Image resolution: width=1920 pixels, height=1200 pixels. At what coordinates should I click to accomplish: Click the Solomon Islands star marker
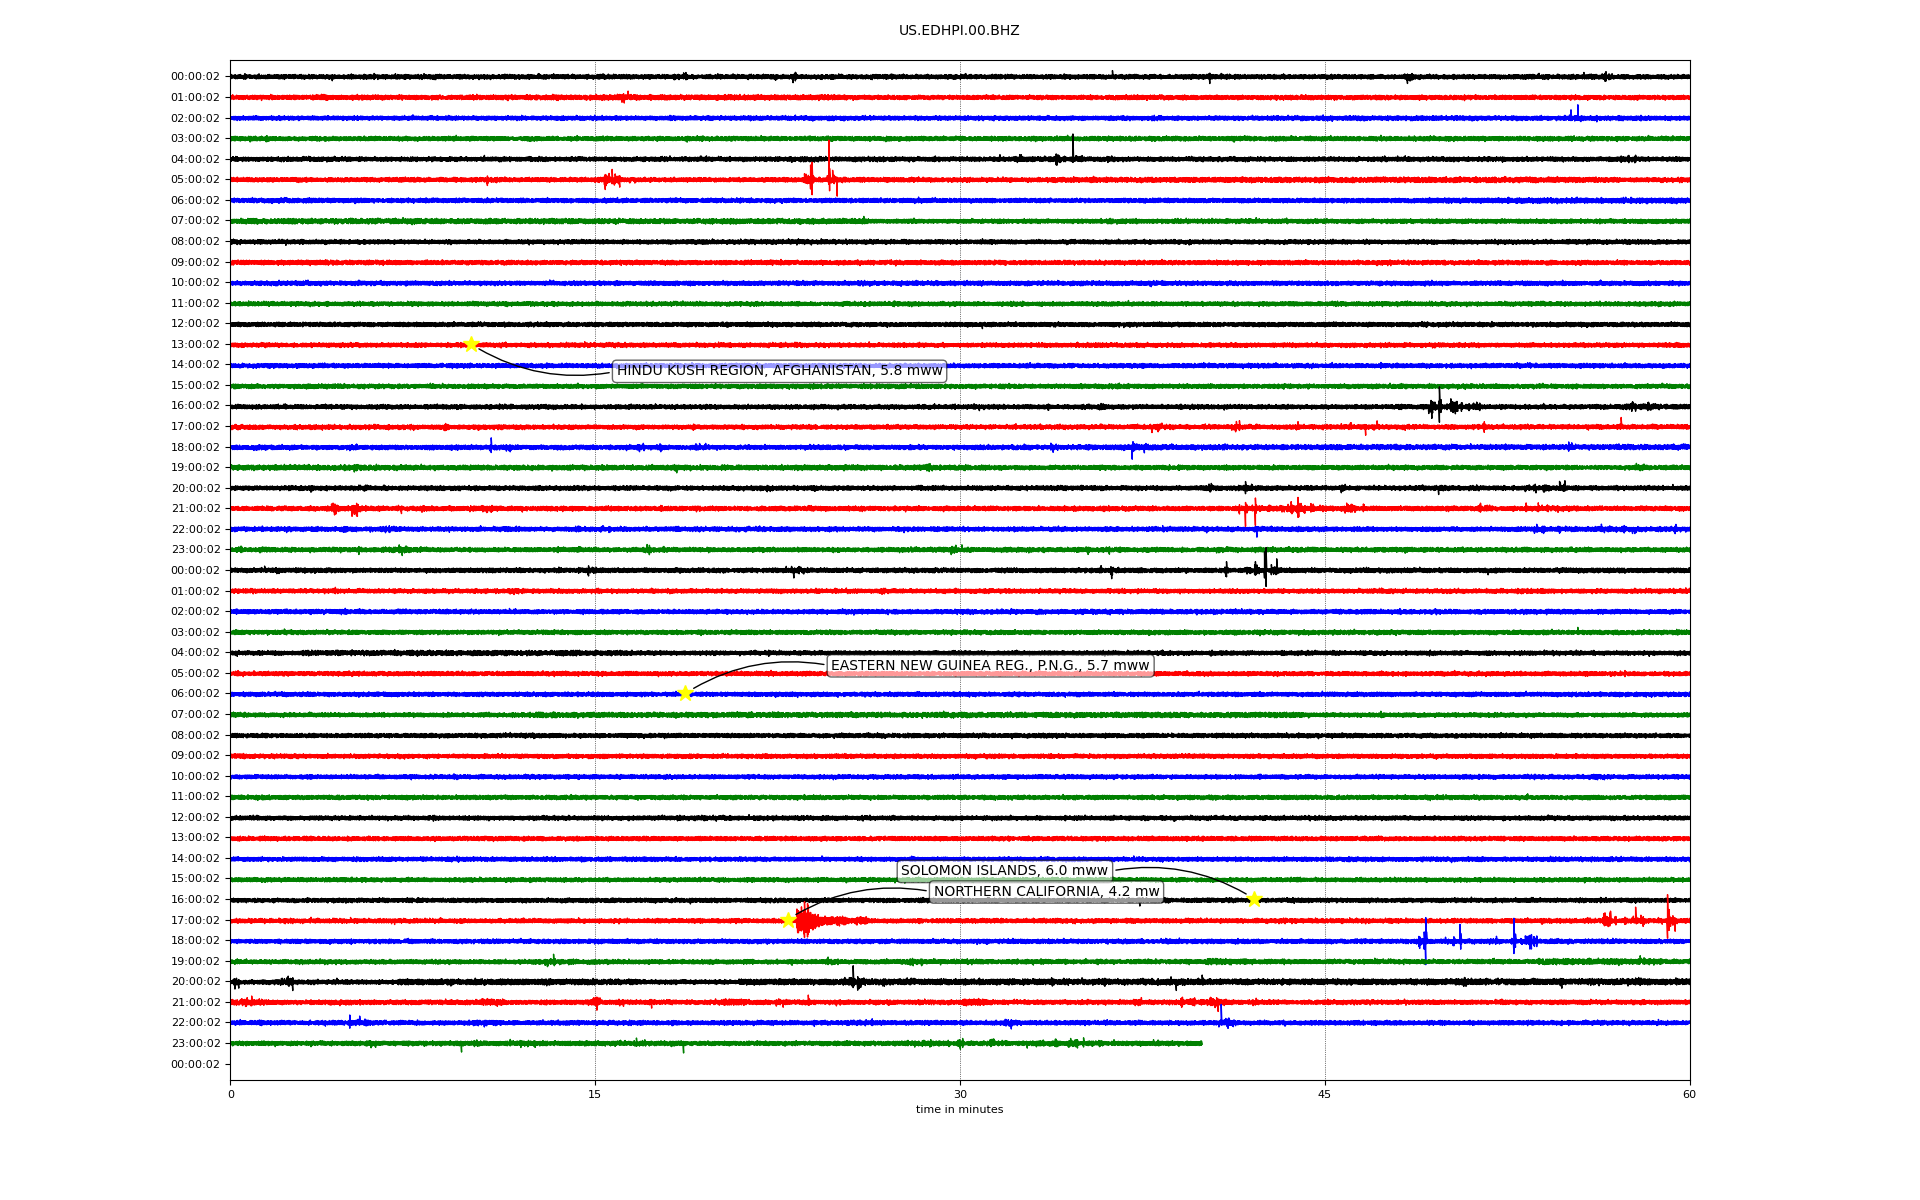1254,899
